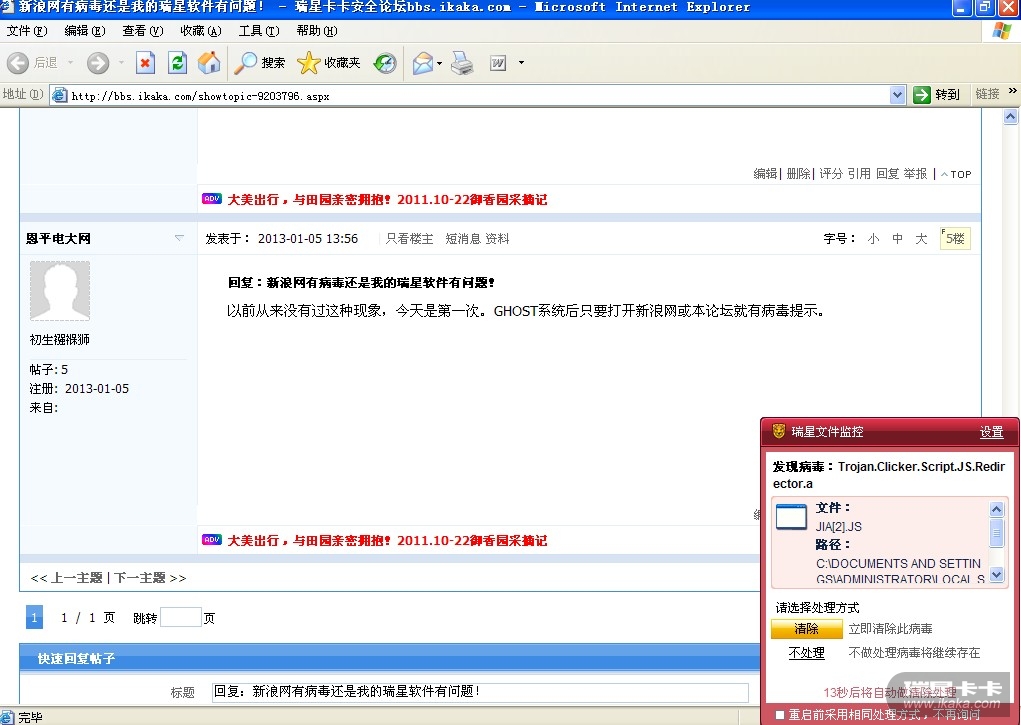Click popup file list scrollbar thumb
The height and width of the screenshot is (725, 1021).
point(996,533)
